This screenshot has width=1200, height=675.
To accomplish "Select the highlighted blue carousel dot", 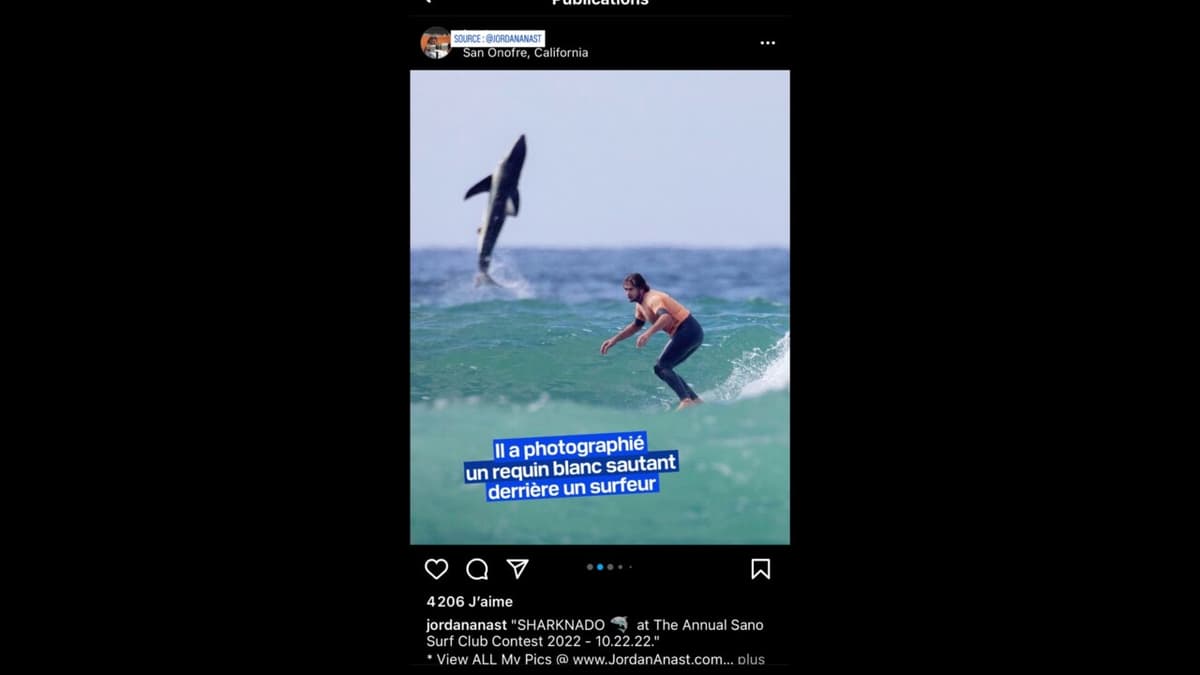I will pyautogui.click(x=600, y=567).
